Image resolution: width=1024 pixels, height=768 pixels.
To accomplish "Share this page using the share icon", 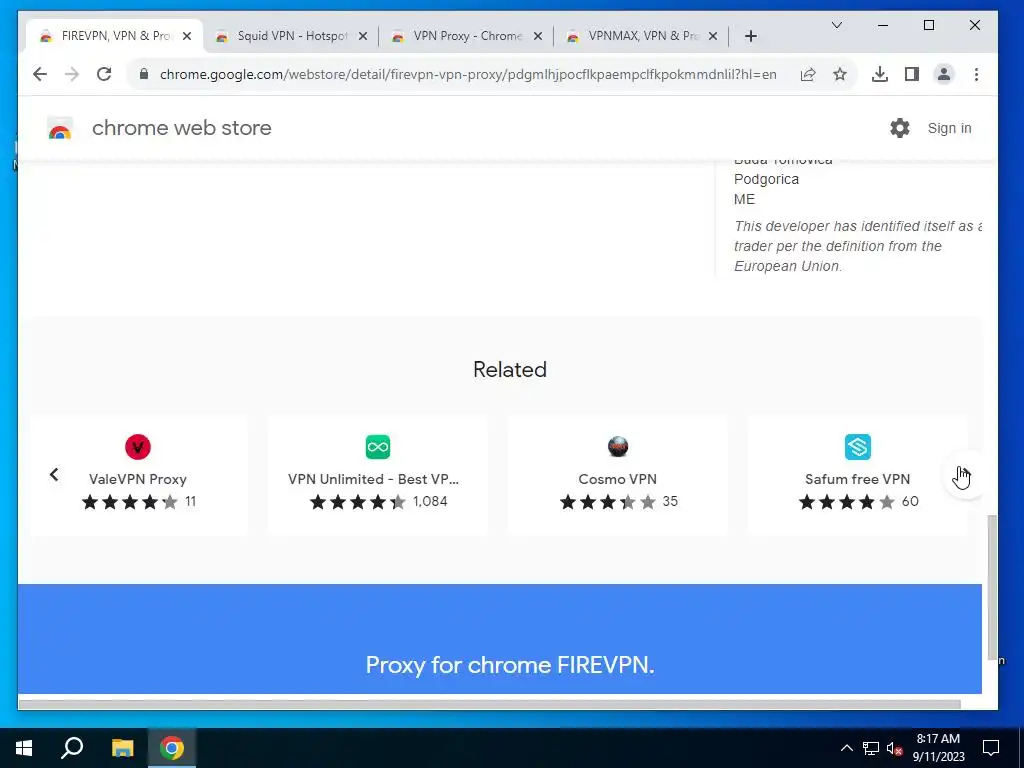I will 808,74.
